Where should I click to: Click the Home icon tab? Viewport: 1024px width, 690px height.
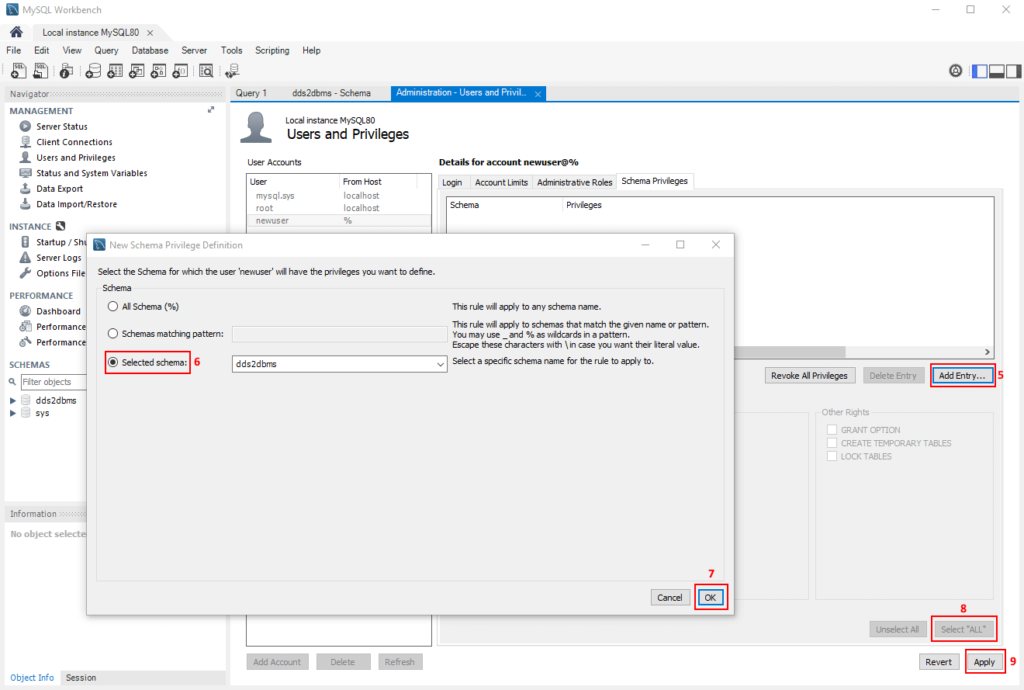tap(16, 32)
